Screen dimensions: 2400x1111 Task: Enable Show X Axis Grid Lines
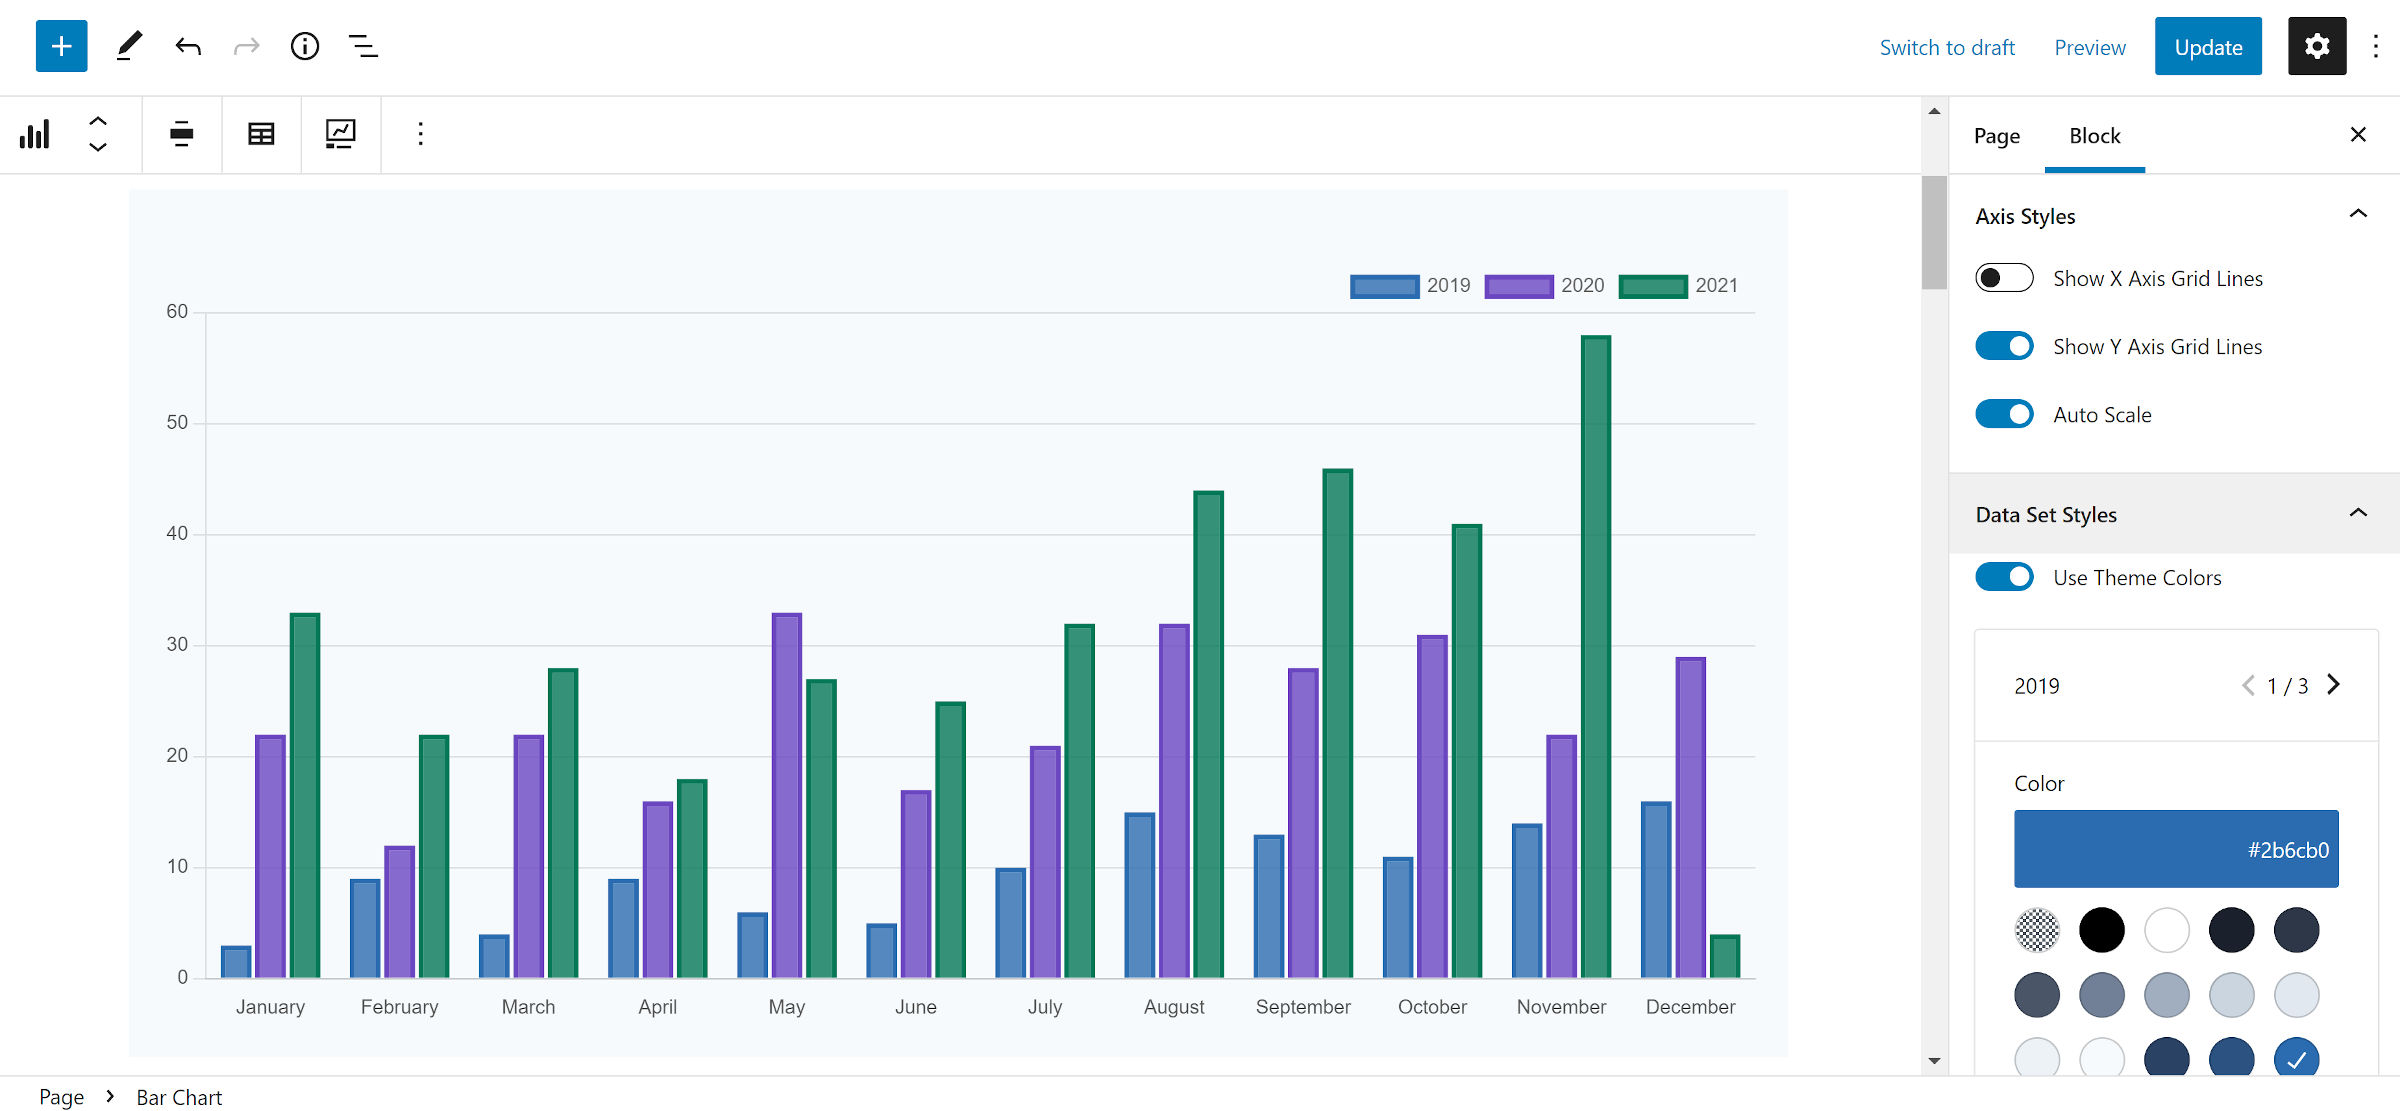(2003, 278)
